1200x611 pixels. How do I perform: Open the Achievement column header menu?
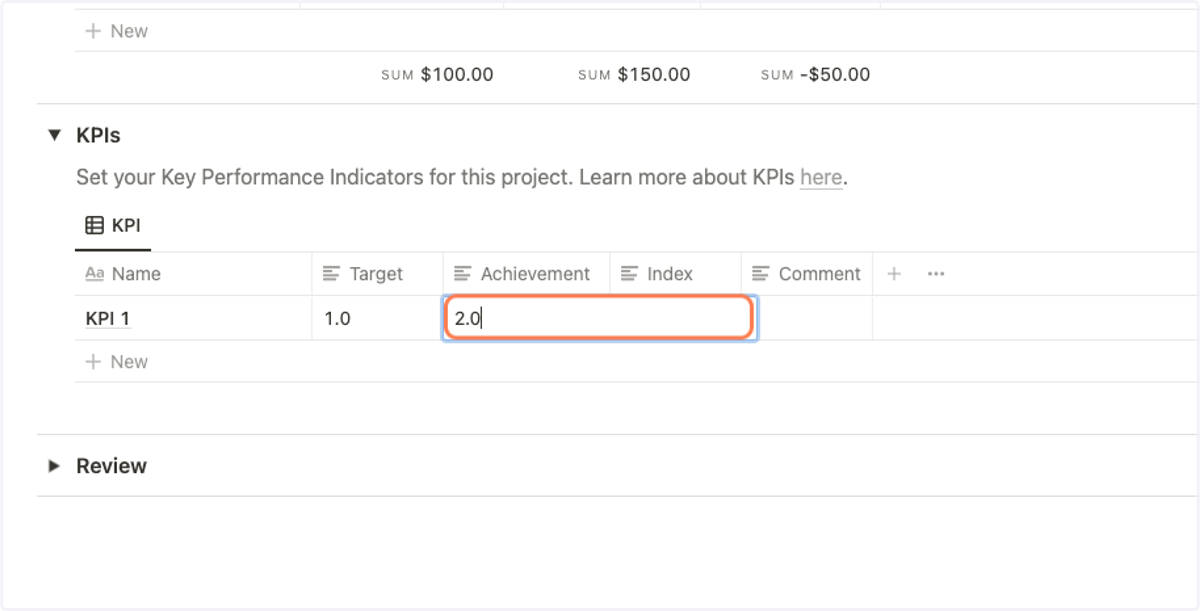coord(526,274)
